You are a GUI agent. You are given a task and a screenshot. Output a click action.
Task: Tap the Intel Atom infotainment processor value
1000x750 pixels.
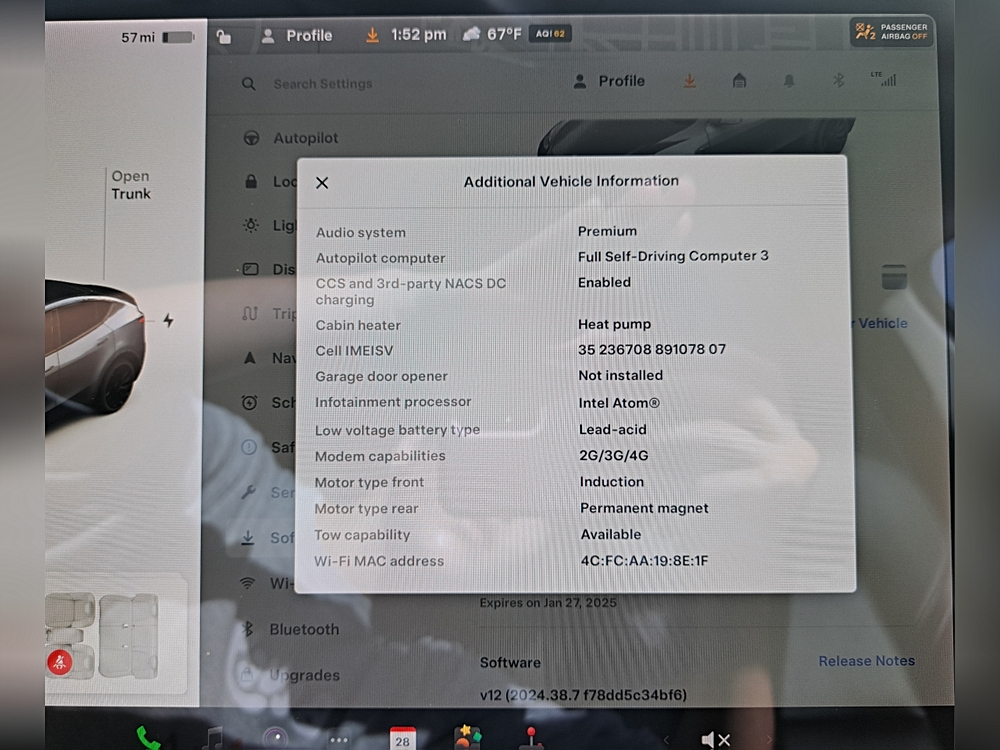(x=619, y=403)
